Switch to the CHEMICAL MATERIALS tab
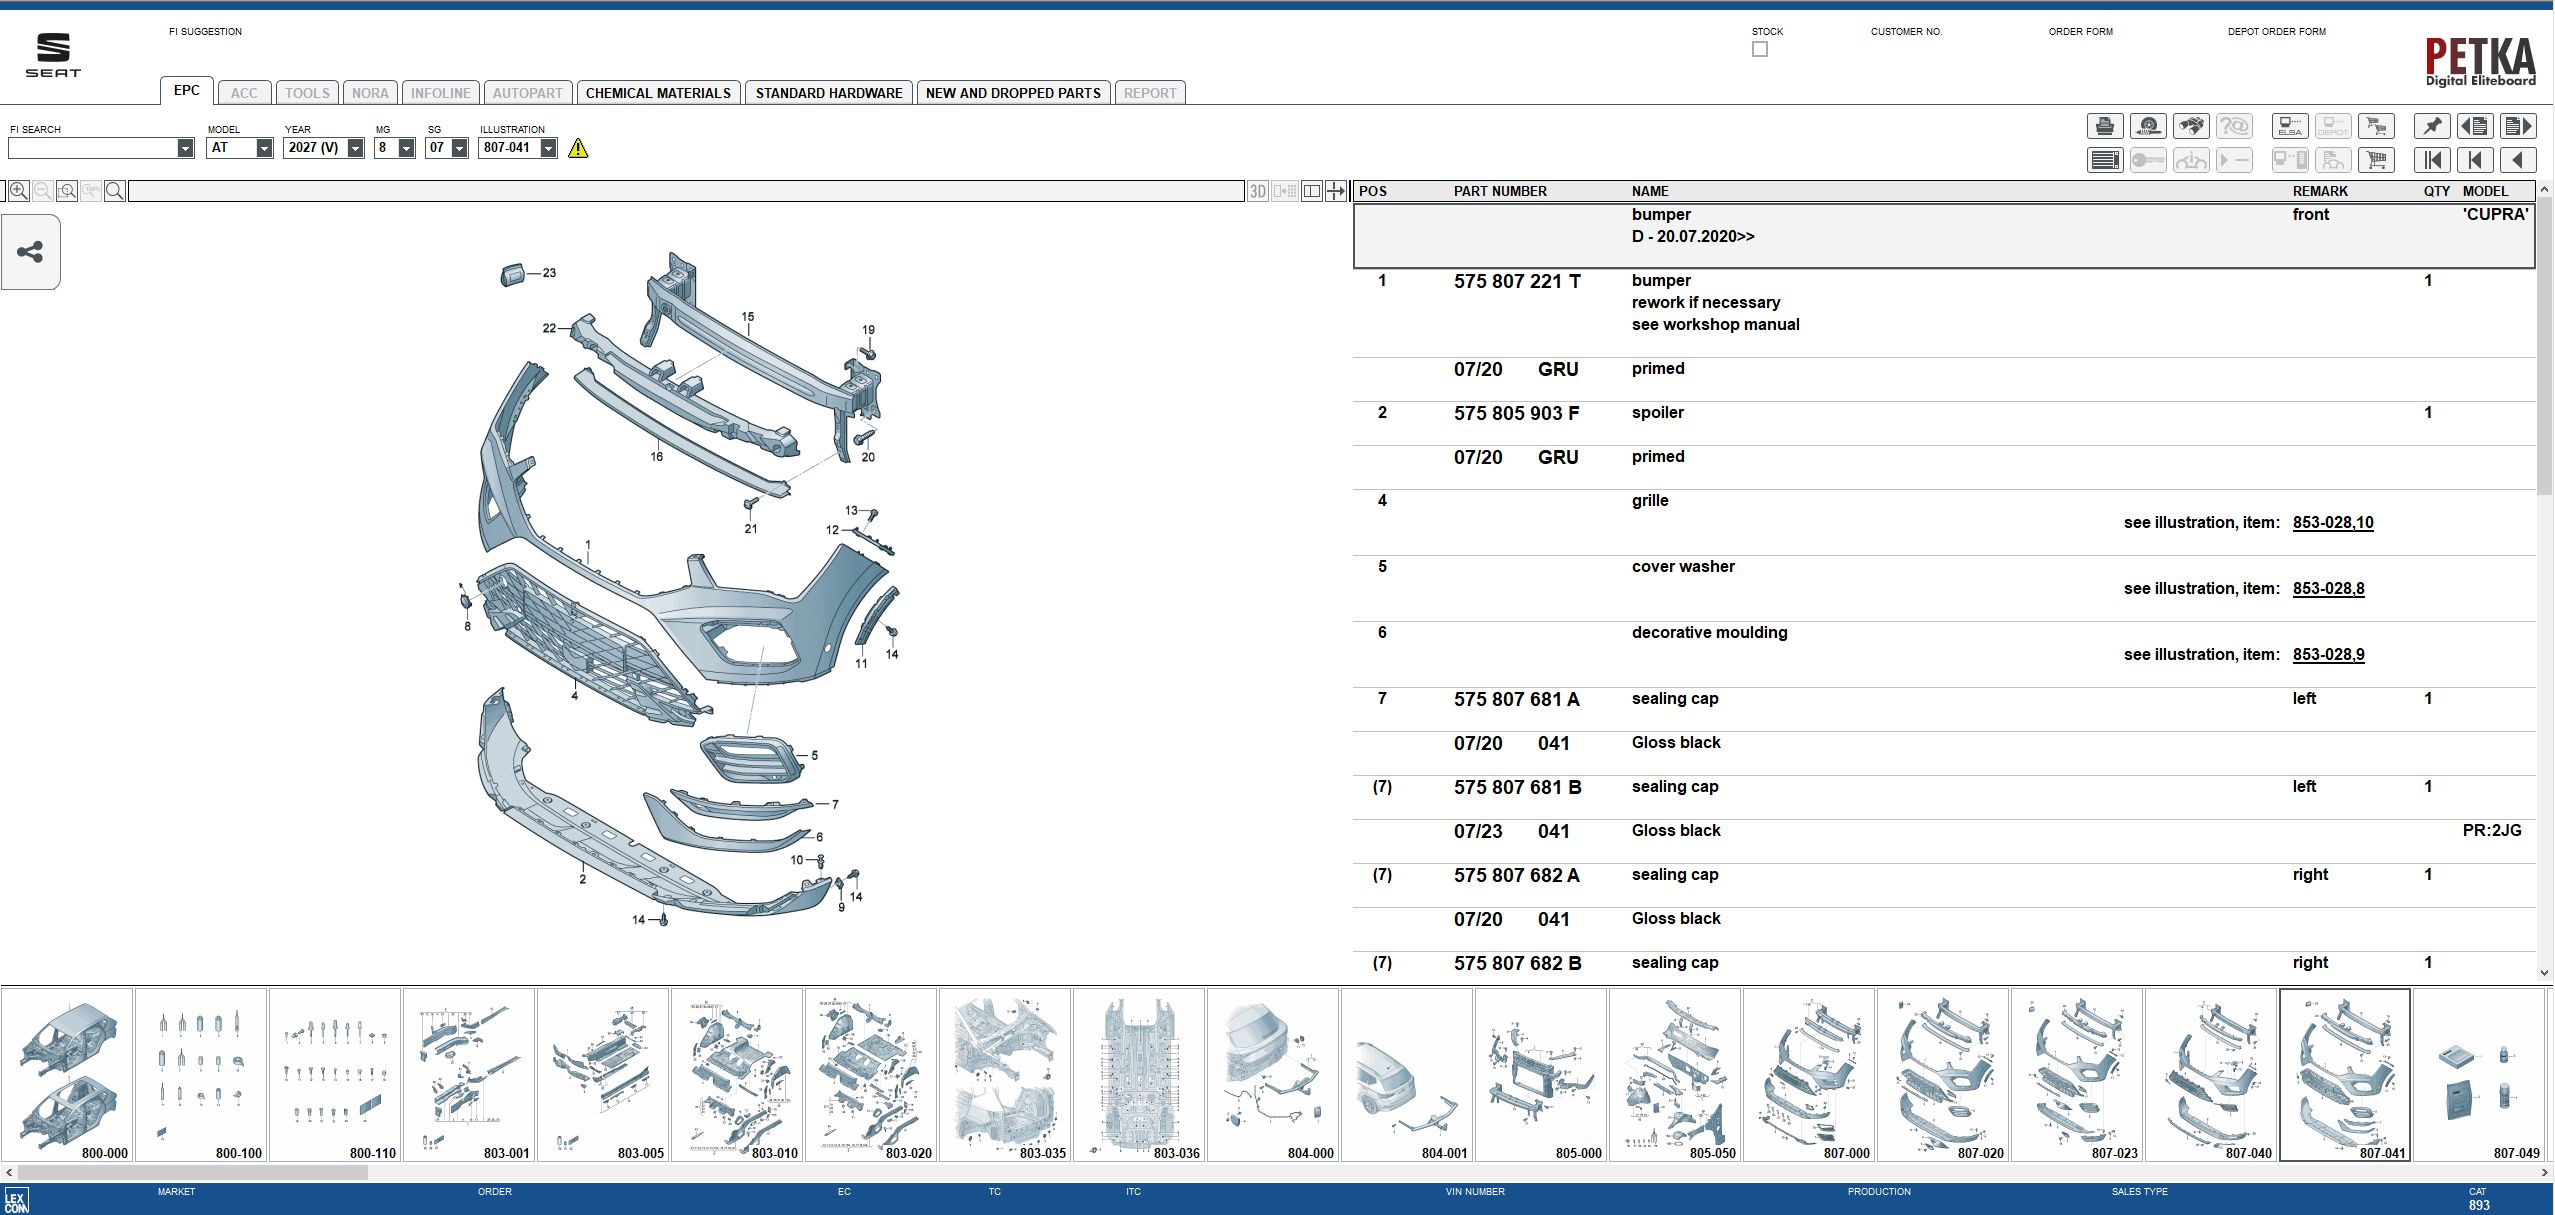The height and width of the screenshot is (1215, 2555). pyautogui.click(x=657, y=92)
